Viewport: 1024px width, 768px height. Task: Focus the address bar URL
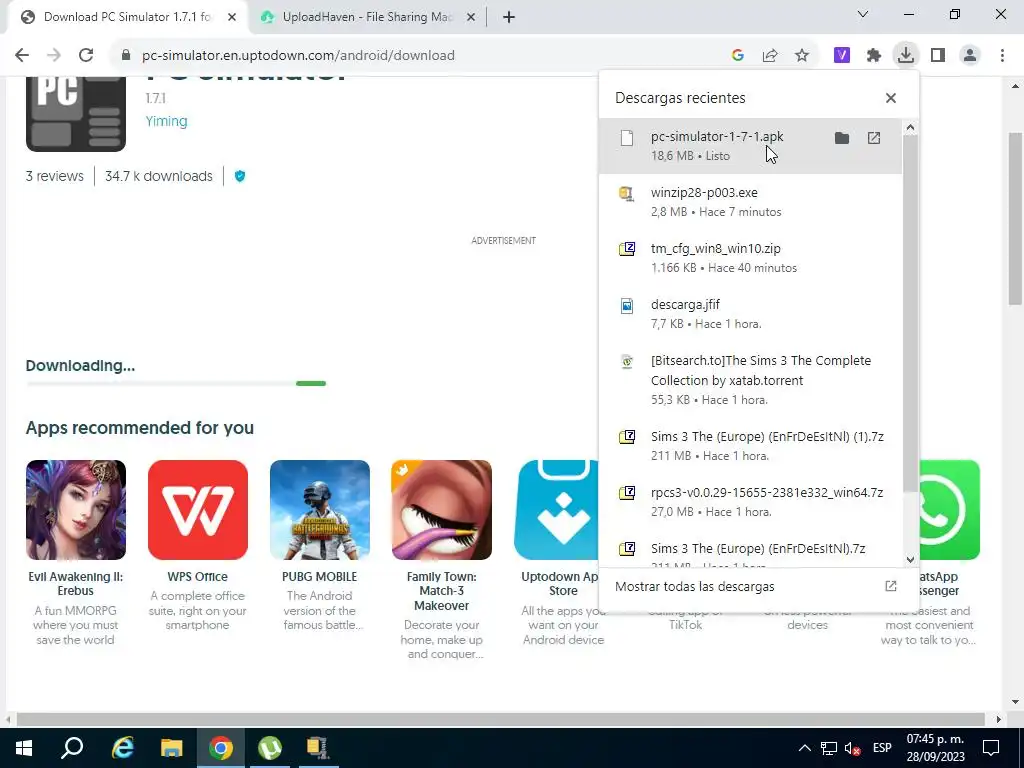coord(298,56)
